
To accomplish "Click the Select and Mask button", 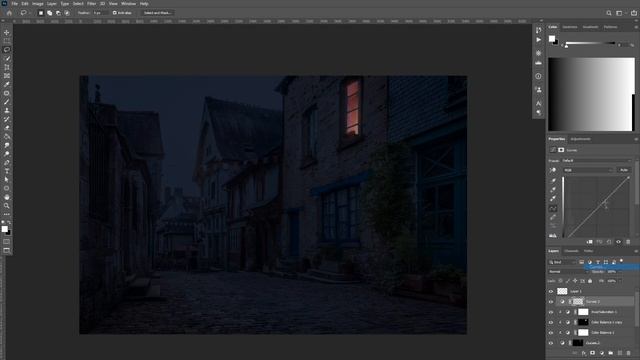I will [x=157, y=13].
